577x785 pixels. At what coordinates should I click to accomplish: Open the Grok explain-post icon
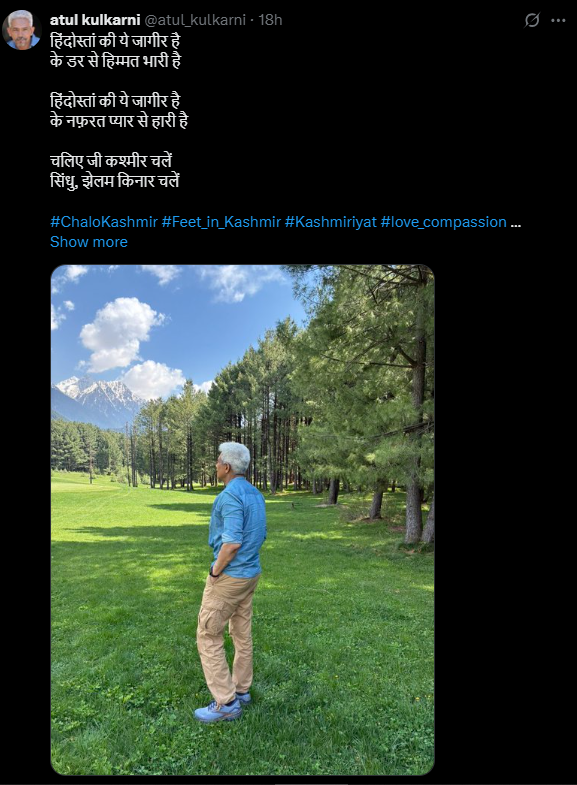pos(532,20)
